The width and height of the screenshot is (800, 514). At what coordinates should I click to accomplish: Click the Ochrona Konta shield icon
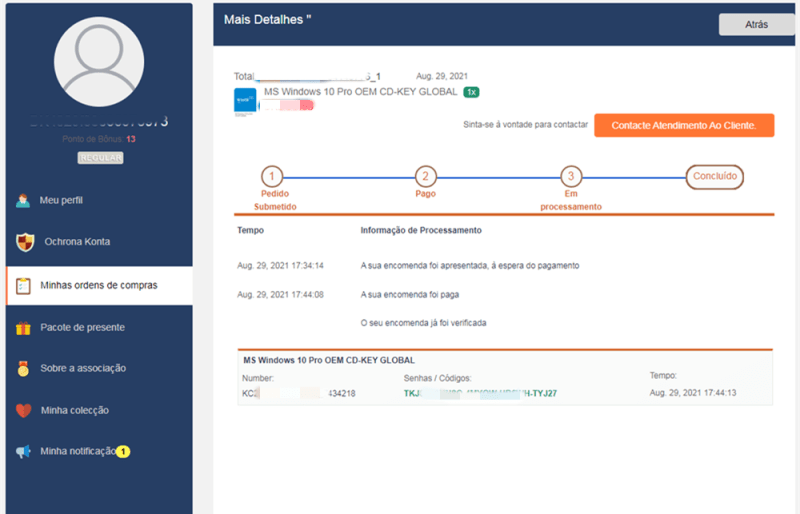pyautogui.click(x=25, y=242)
